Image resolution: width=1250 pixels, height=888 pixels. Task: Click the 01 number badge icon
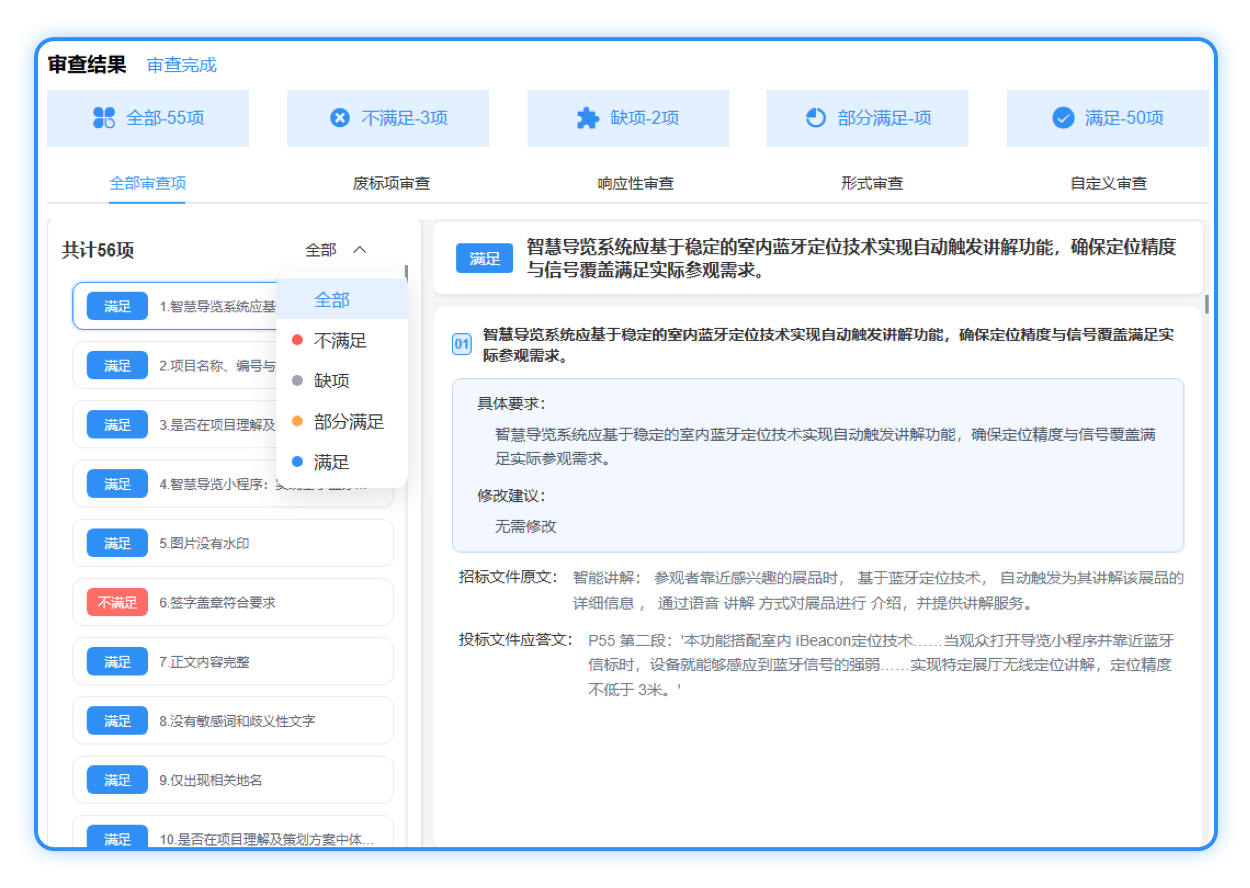462,345
